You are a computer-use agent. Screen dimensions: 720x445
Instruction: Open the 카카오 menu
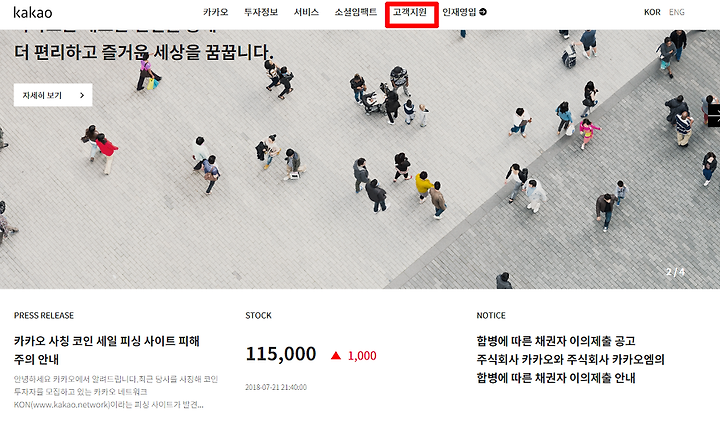point(216,12)
